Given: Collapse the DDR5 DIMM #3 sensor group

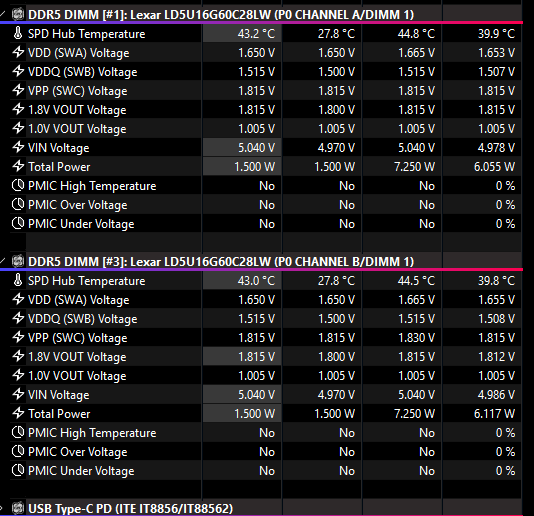Looking at the screenshot, I should click(x=2, y=261).
